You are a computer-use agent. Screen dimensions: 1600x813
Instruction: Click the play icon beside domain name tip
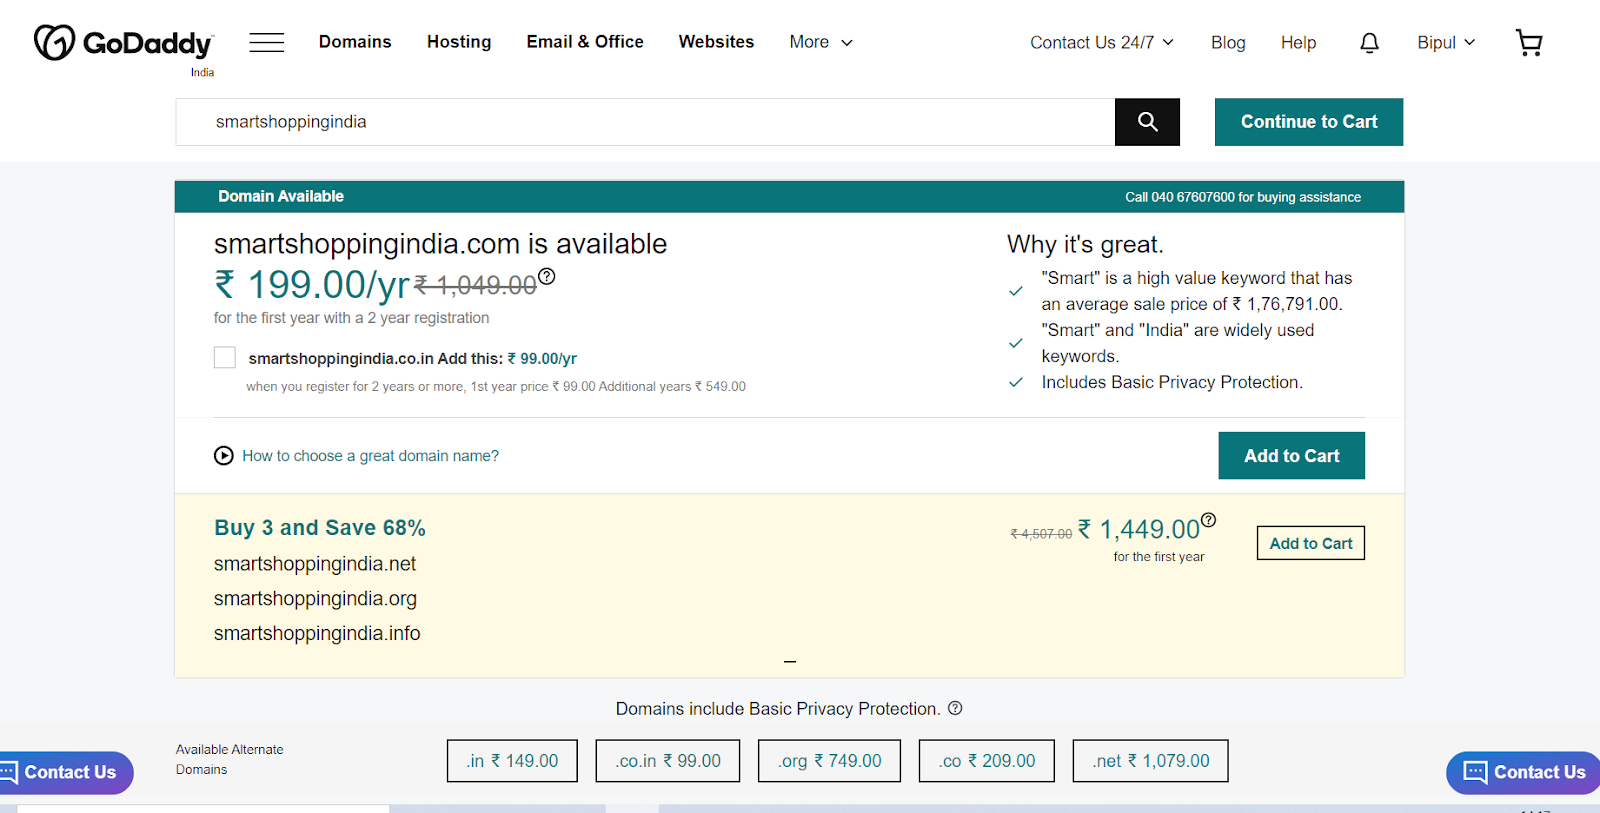click(224, 456)
